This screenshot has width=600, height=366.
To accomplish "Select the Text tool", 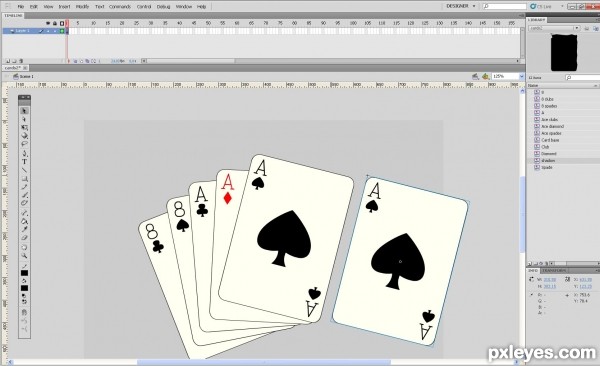I will tap(24, 162).
